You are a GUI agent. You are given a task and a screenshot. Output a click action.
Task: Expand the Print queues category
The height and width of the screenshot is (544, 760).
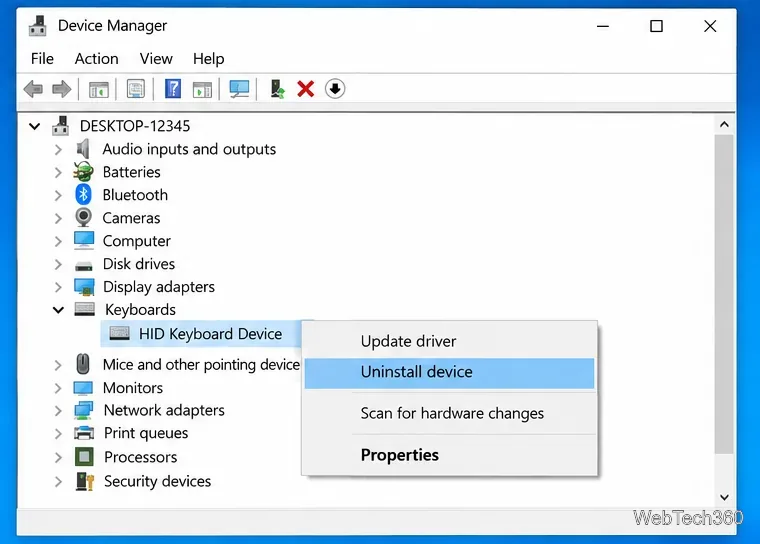(x=58, y=433)
